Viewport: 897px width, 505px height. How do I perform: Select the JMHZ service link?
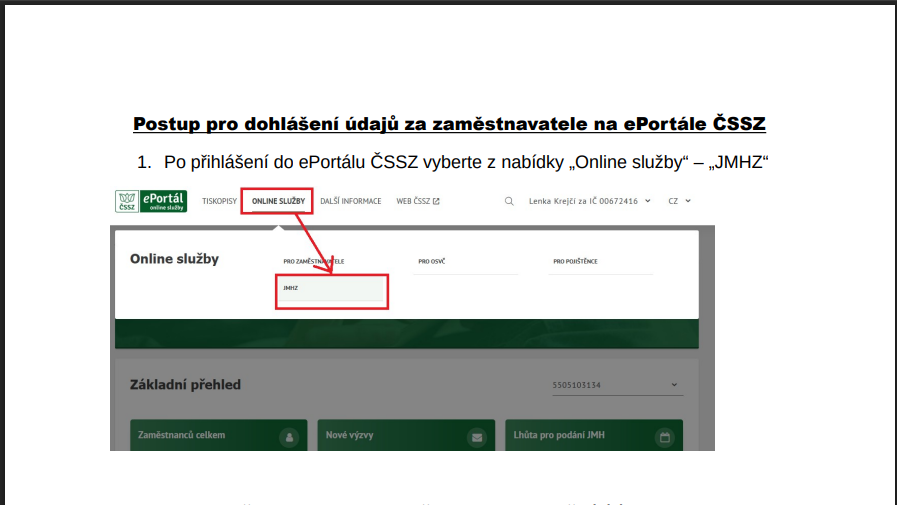pyautogui.click(x=331, y=288)
